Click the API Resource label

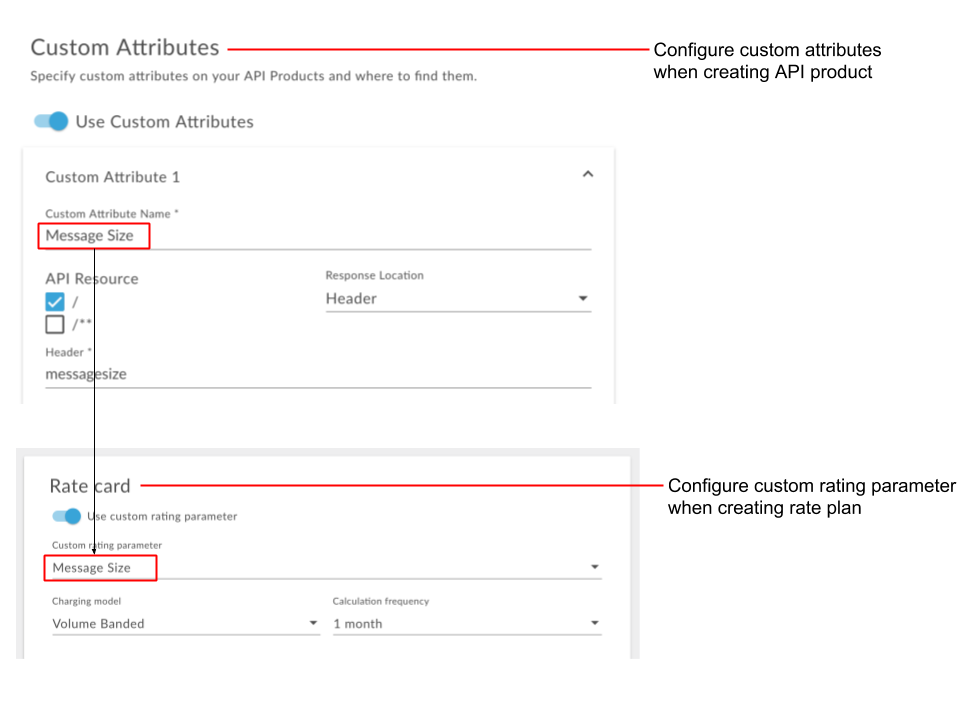[x=92, y=279]
